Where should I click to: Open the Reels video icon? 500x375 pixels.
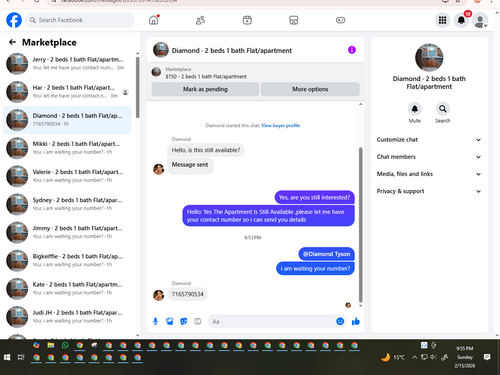click(x=247, y=20)
